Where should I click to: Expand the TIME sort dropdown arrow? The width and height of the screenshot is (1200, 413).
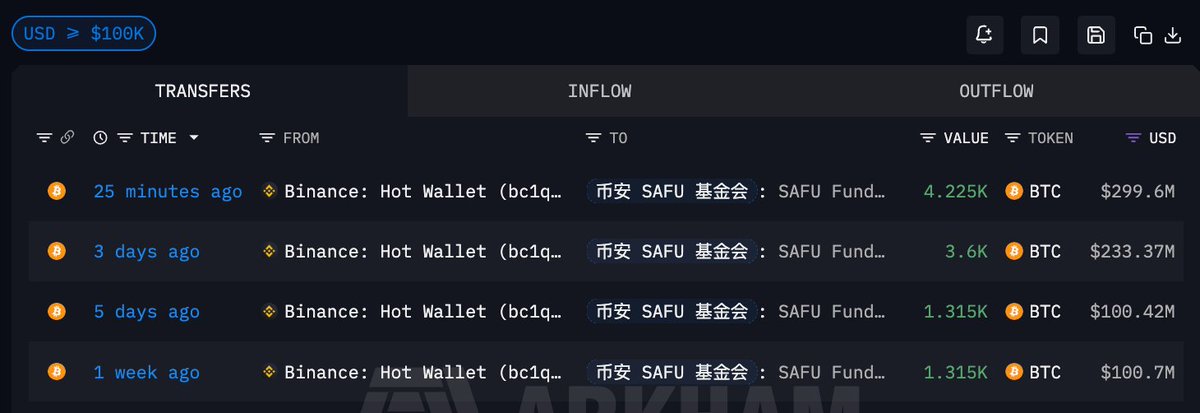194,138
